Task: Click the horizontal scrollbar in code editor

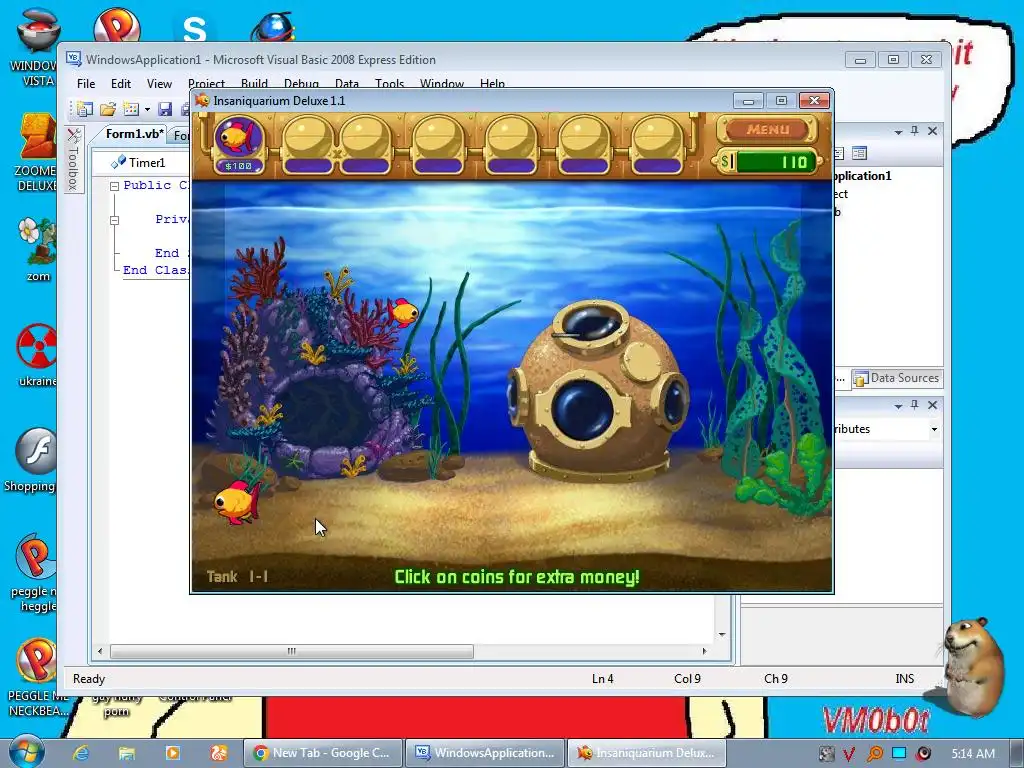Action: [x=292, y=651]
